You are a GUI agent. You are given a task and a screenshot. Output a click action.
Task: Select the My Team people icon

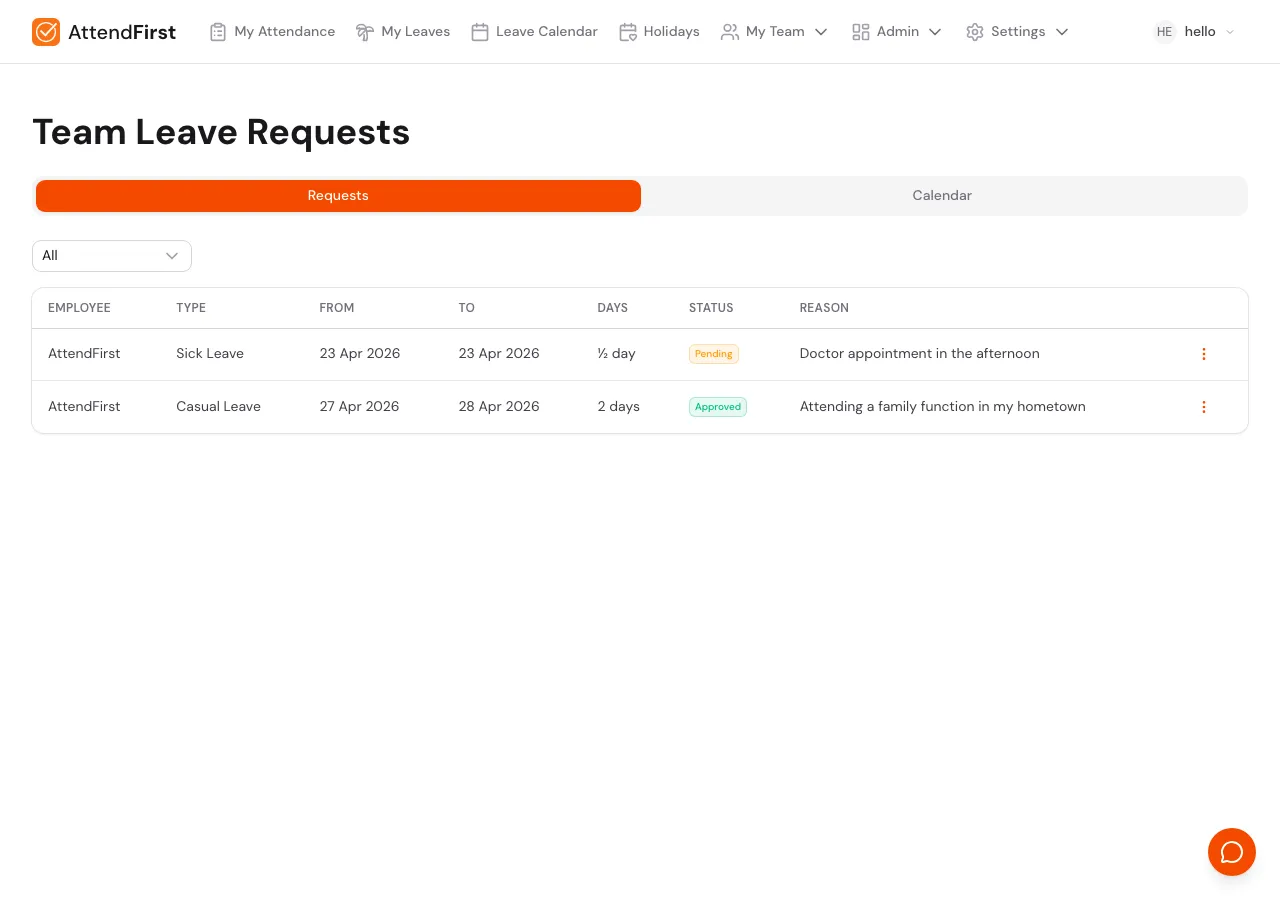coord(730,31)
